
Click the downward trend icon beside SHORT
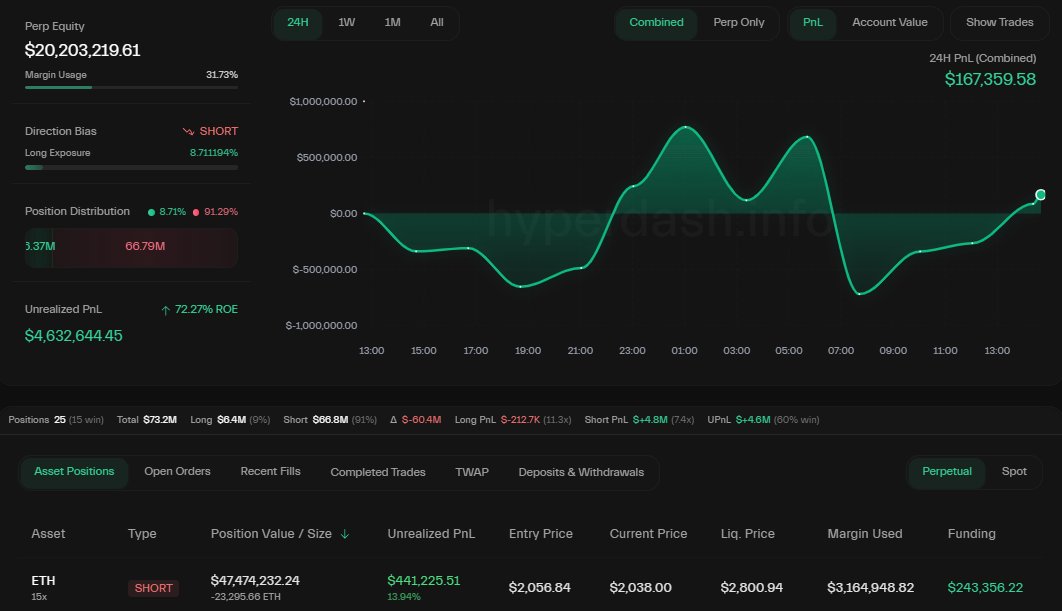pyautogui.click(x=188, y=131)
